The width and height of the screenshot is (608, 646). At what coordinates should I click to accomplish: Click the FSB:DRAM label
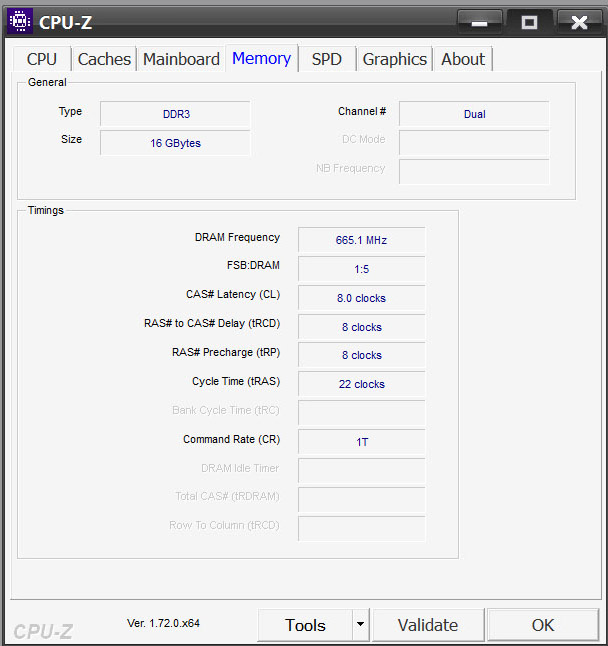click(253, 265)
